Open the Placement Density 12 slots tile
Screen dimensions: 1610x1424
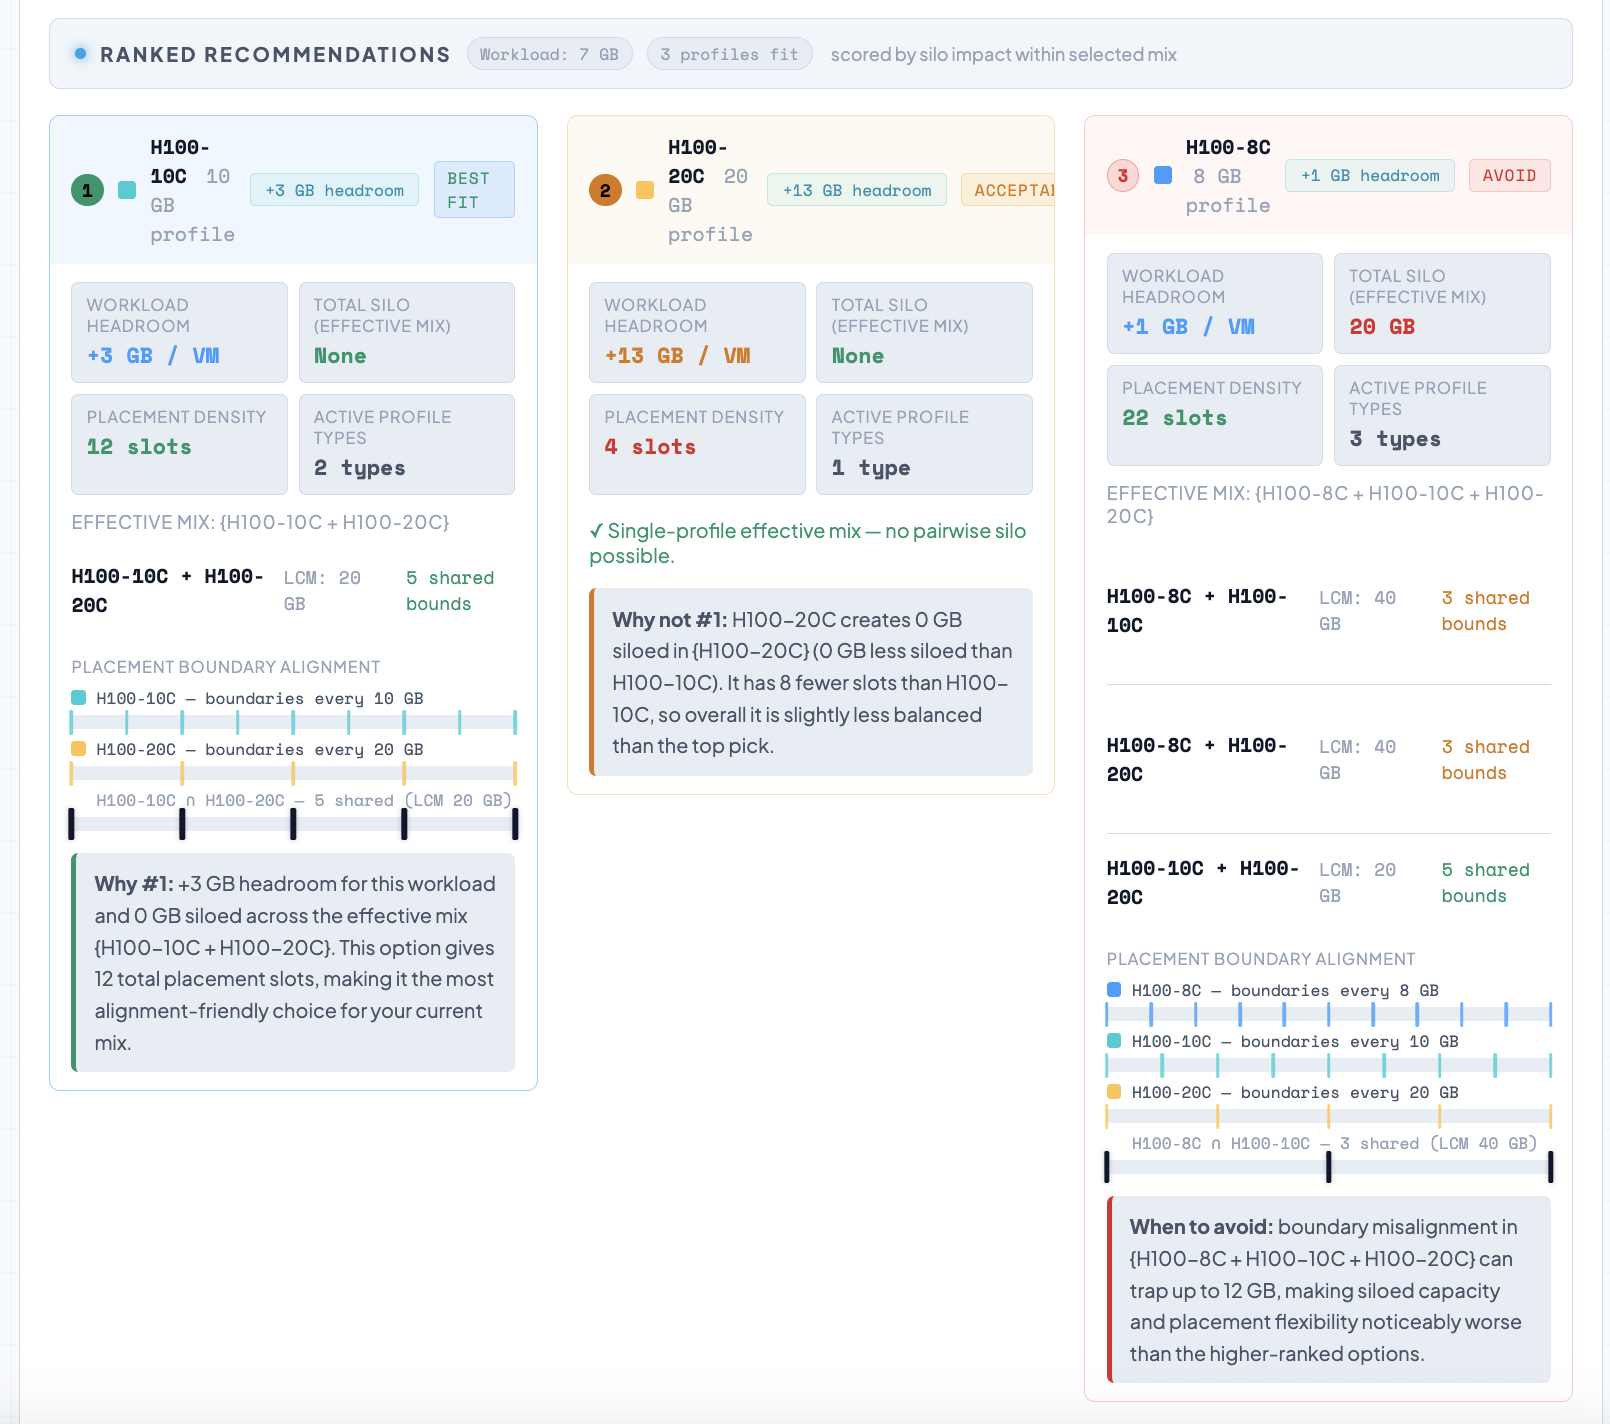(179, 444)
